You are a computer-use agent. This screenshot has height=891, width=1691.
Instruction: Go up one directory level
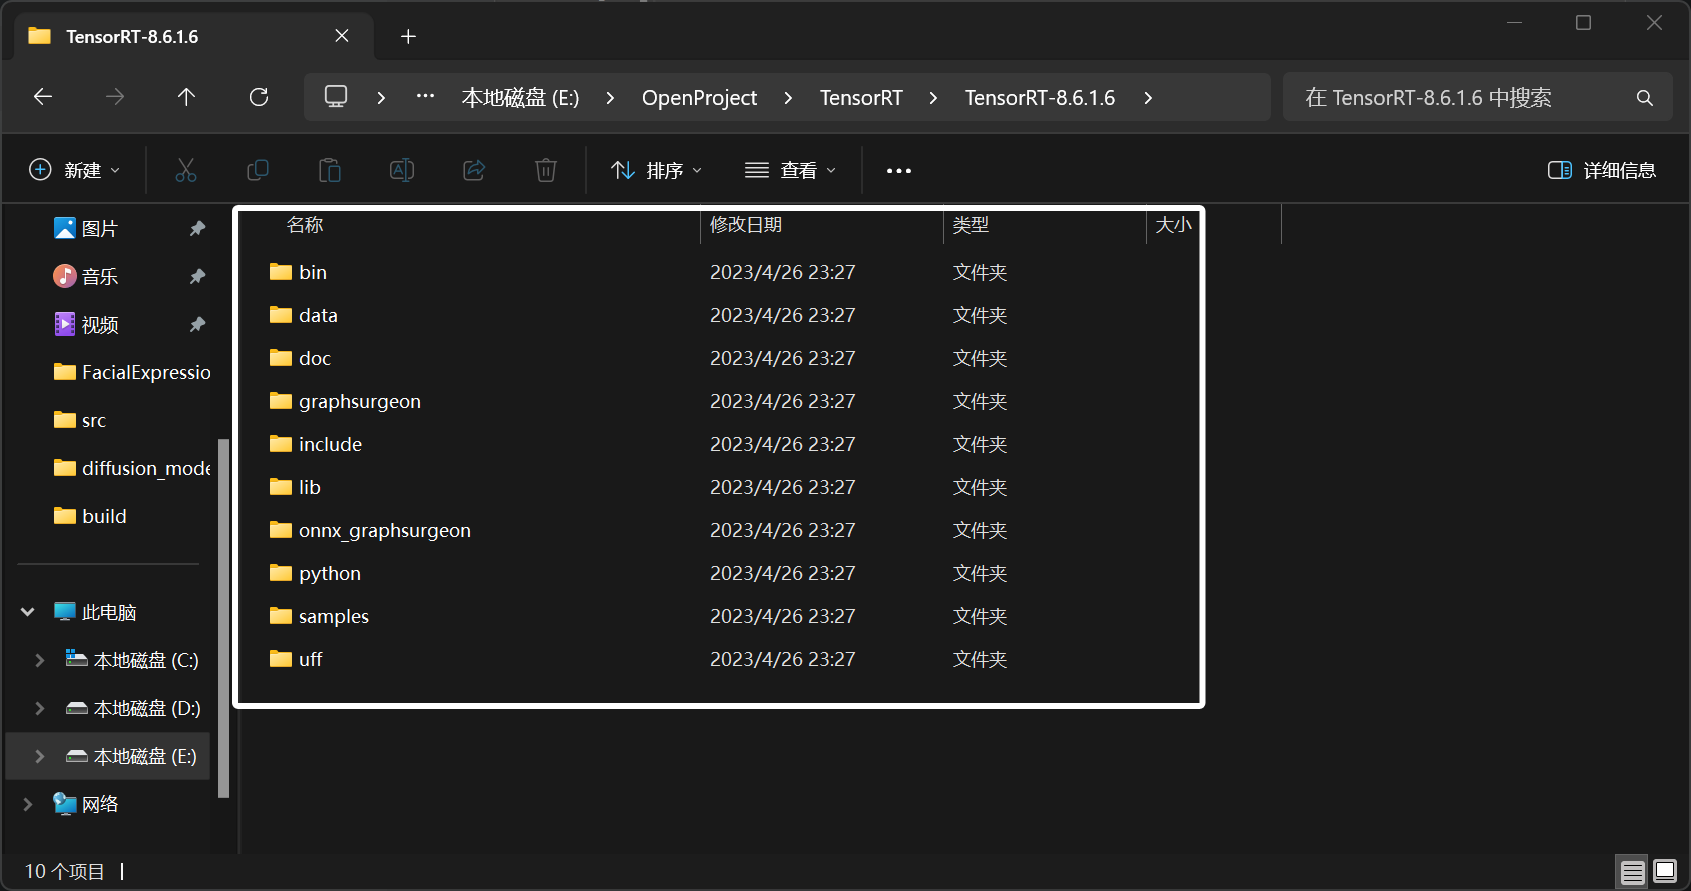pyautogui.click(x=186, y=97)
